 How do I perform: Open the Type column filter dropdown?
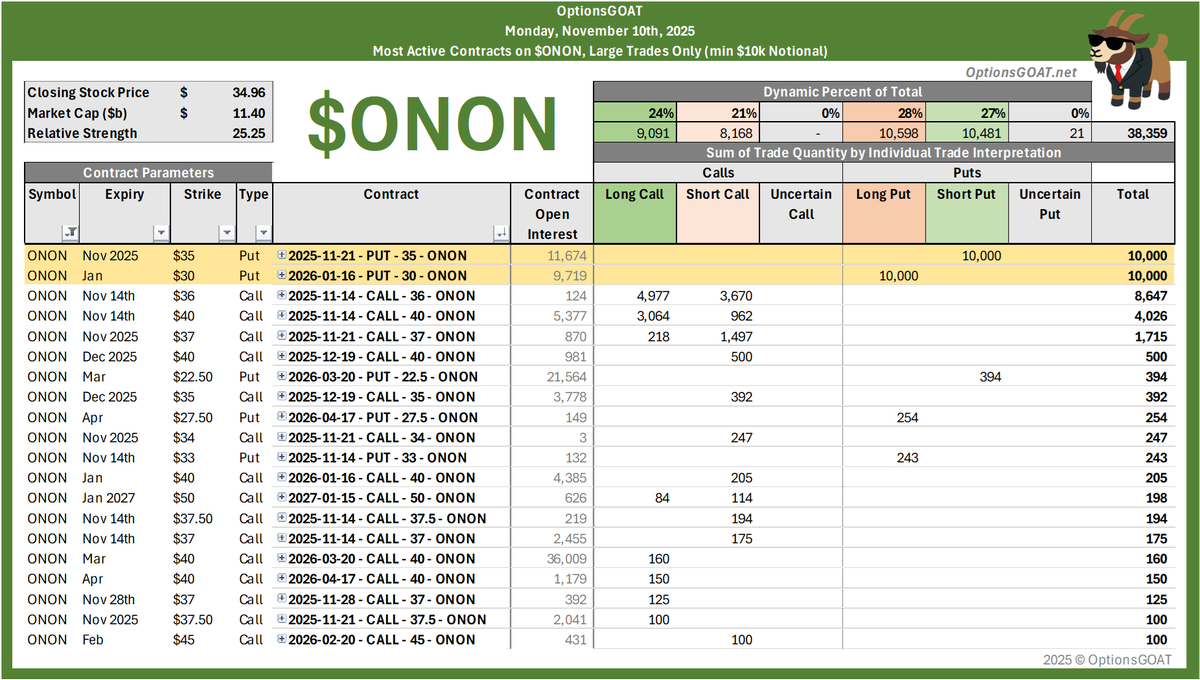click(262, 233)
